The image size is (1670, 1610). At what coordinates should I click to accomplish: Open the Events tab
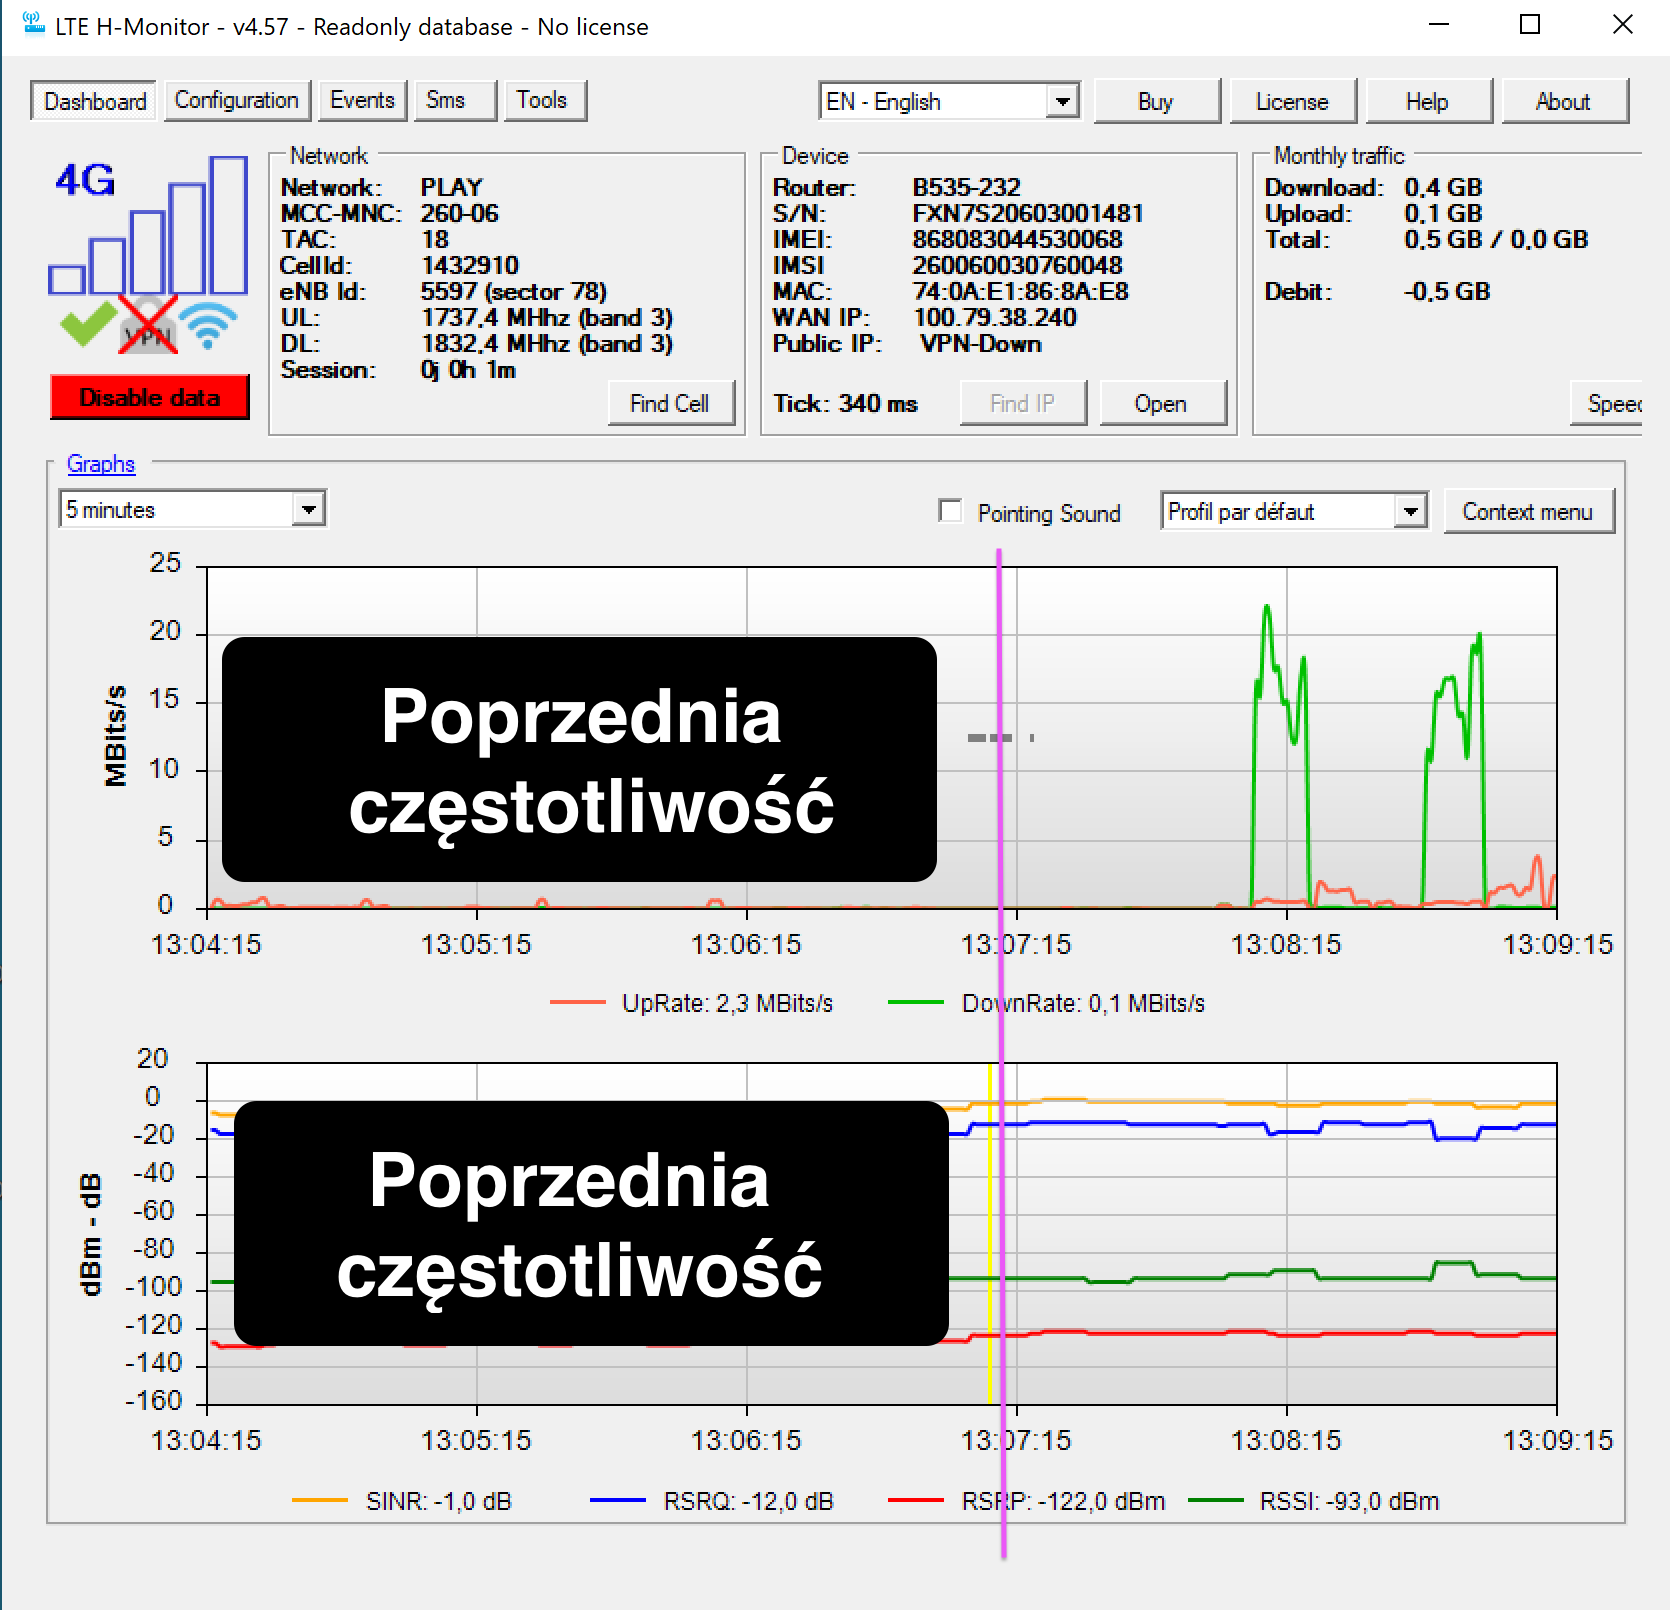tap(362, 100)
